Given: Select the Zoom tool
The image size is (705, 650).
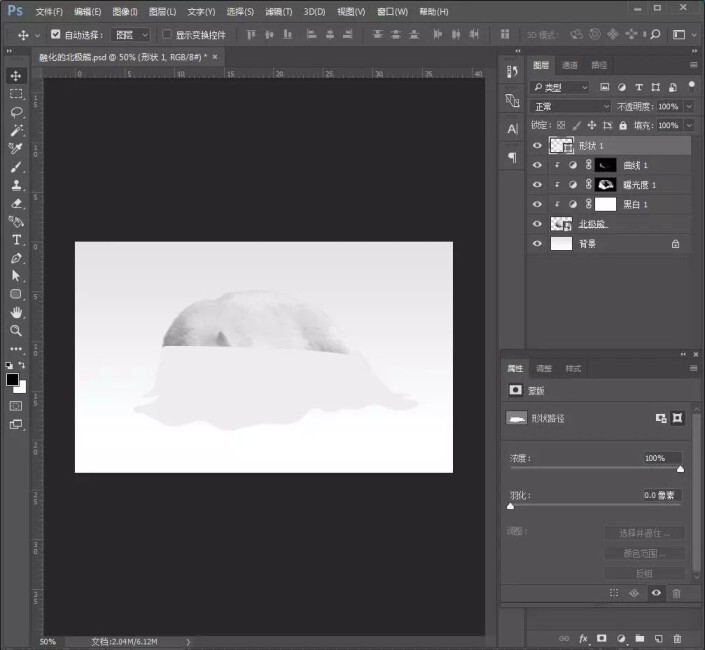Looking at the screenshot, I should [16, 330].
